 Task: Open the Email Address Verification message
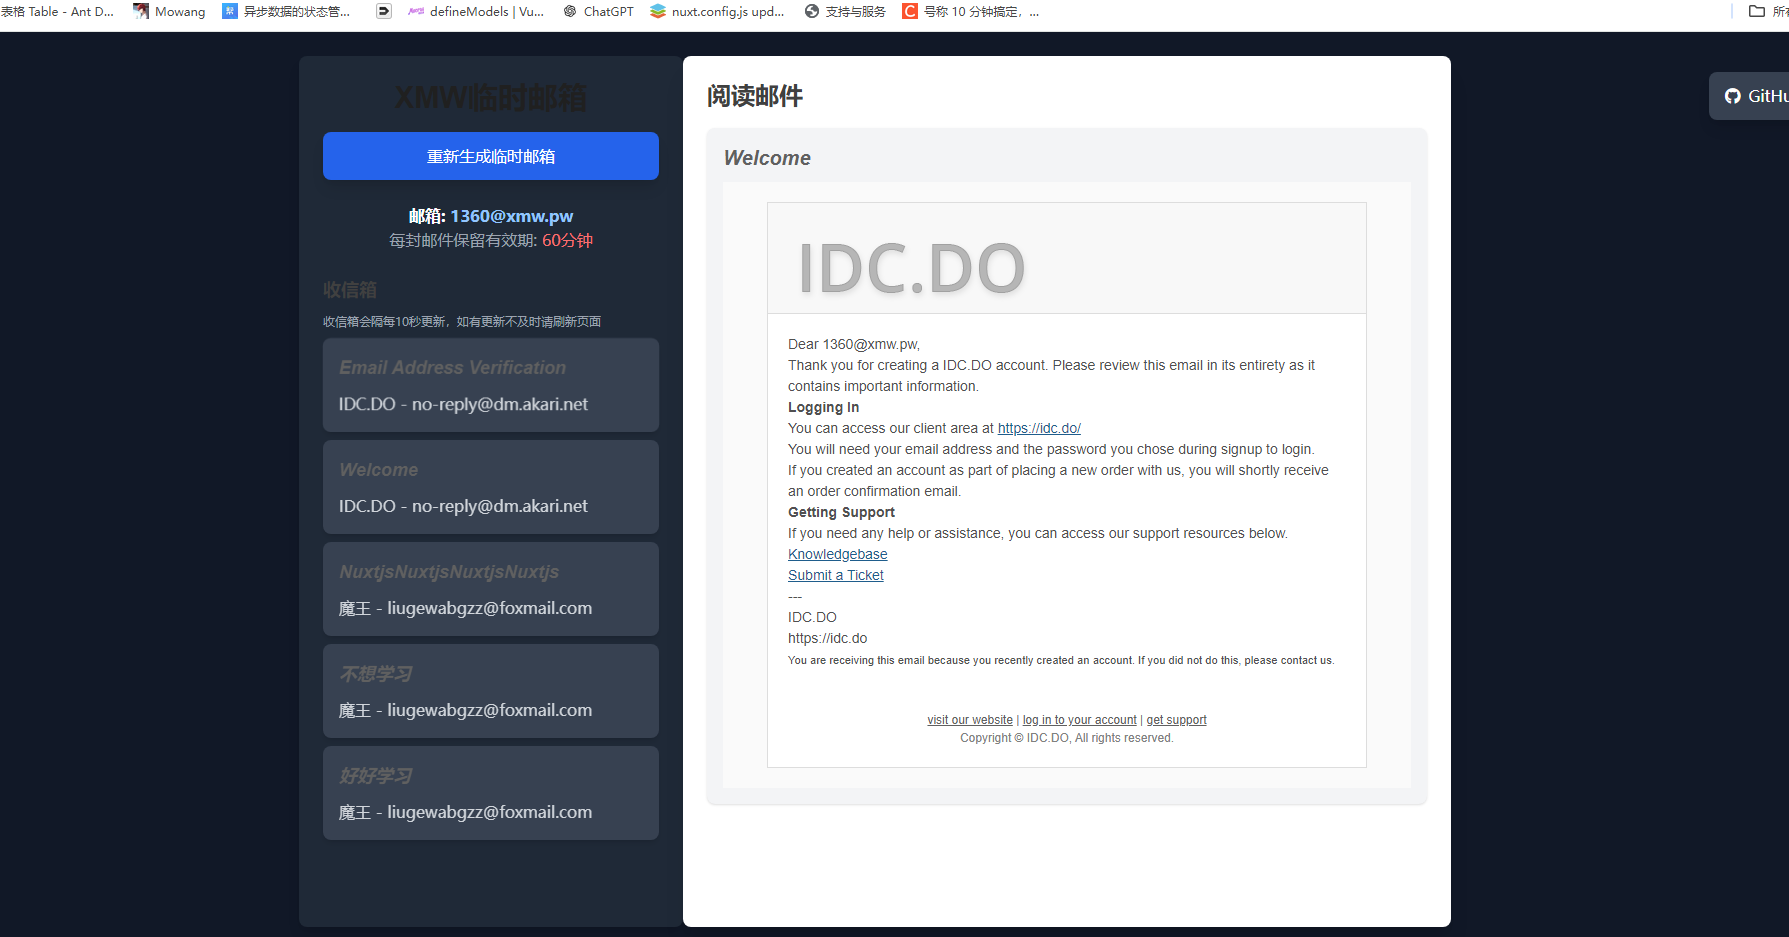click(x=491, y=385)
